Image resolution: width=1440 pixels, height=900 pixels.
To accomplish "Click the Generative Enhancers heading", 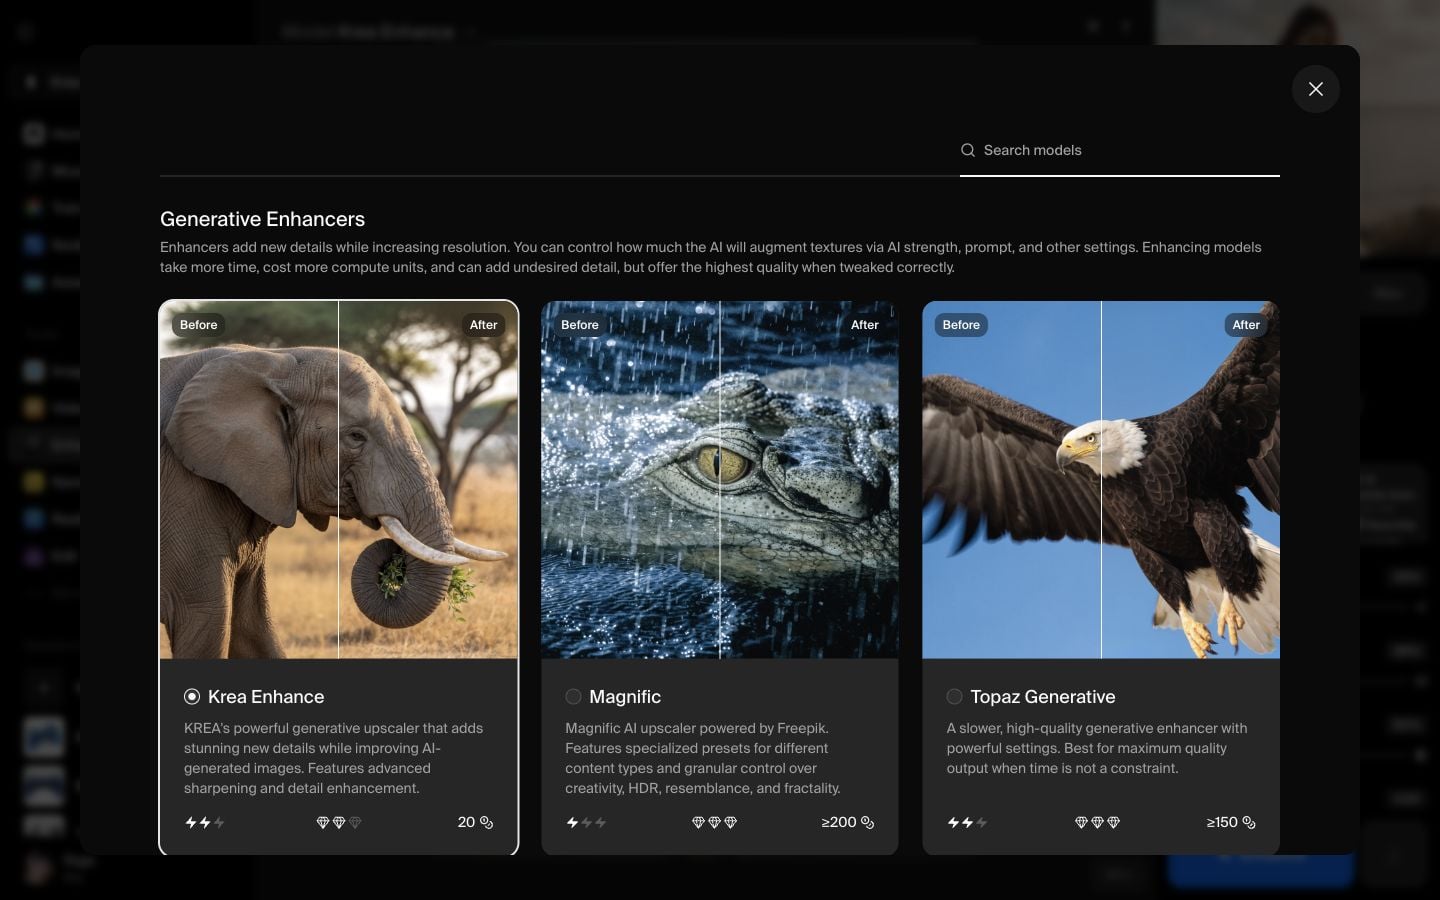I will click(x=262, y=219).
